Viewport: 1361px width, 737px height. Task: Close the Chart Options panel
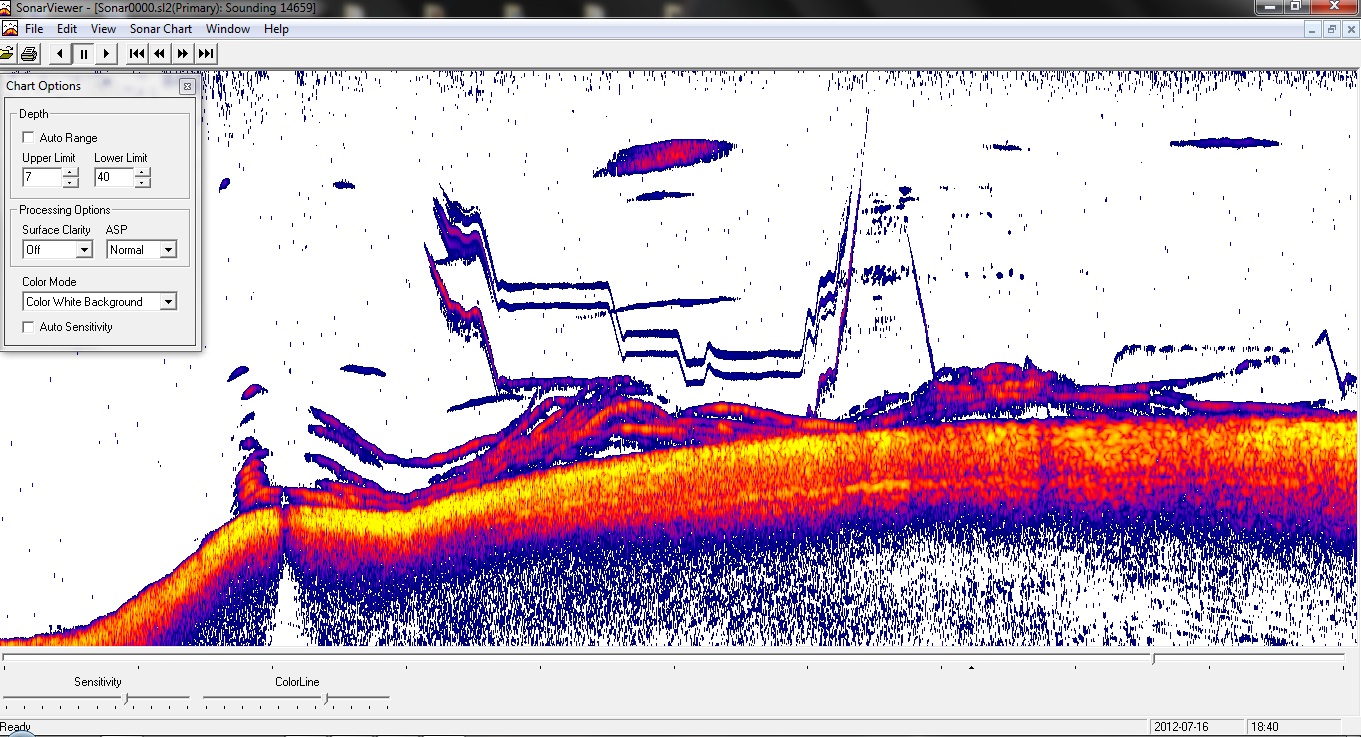click(186, 87)
